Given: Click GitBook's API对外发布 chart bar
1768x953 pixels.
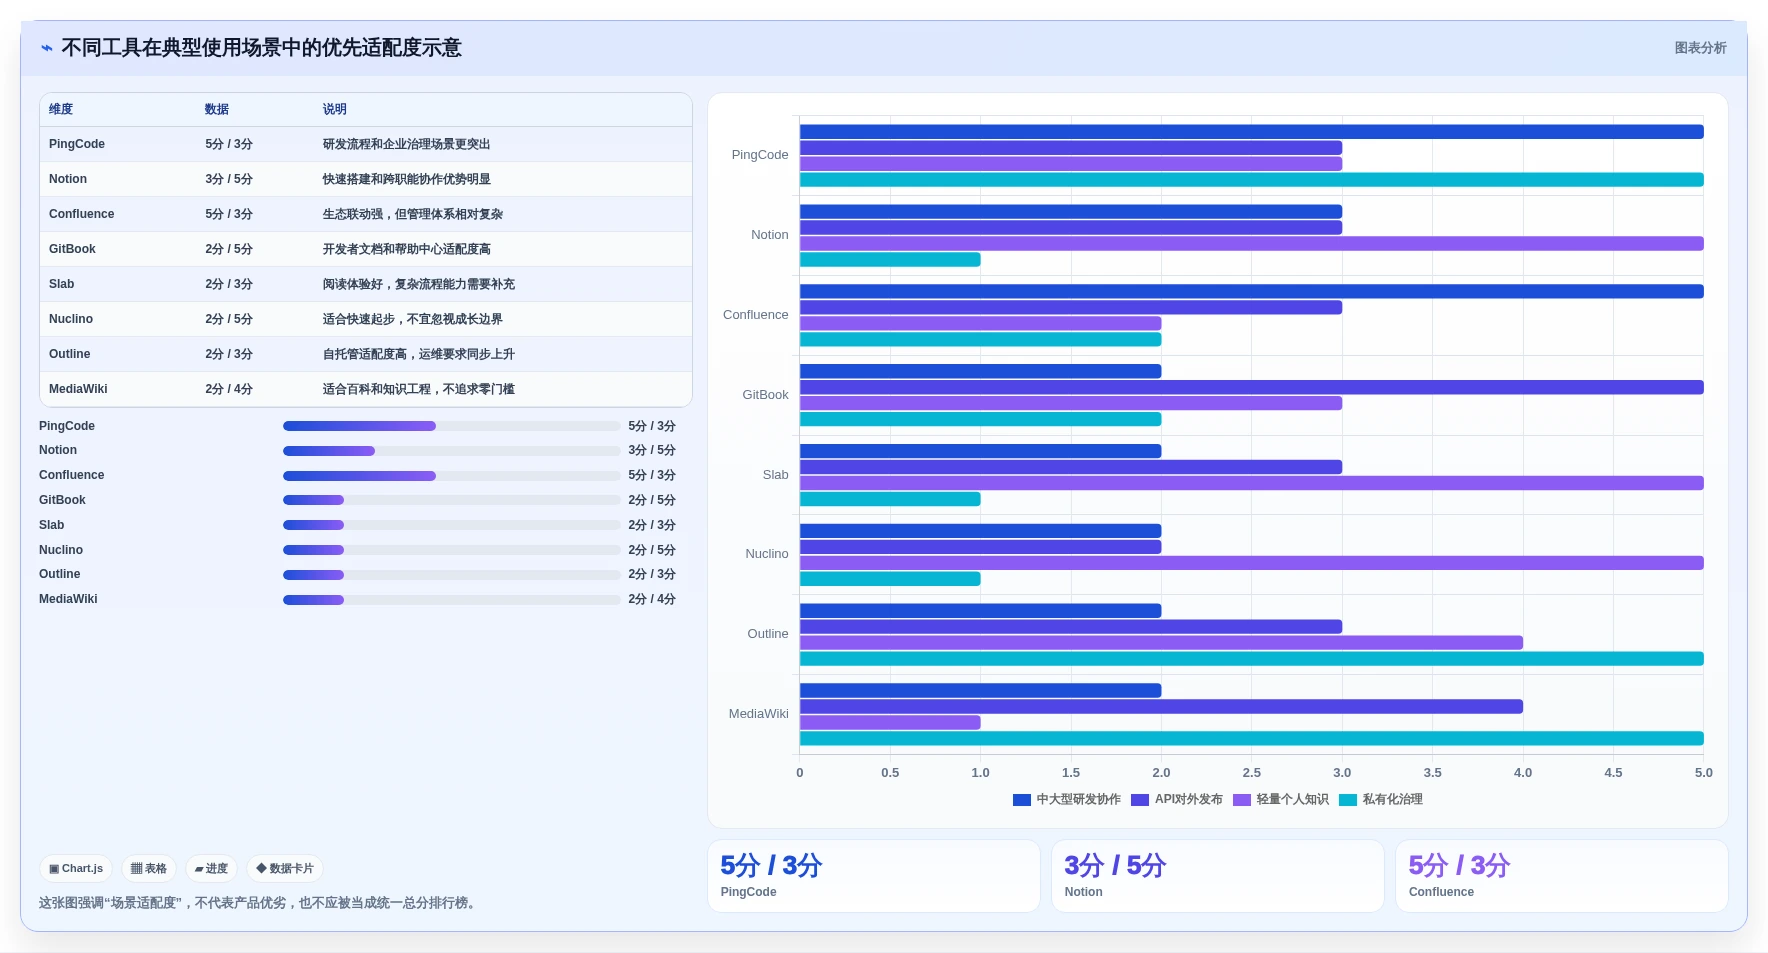Looking at the screenshot, I should click(x=1251, y=388).
